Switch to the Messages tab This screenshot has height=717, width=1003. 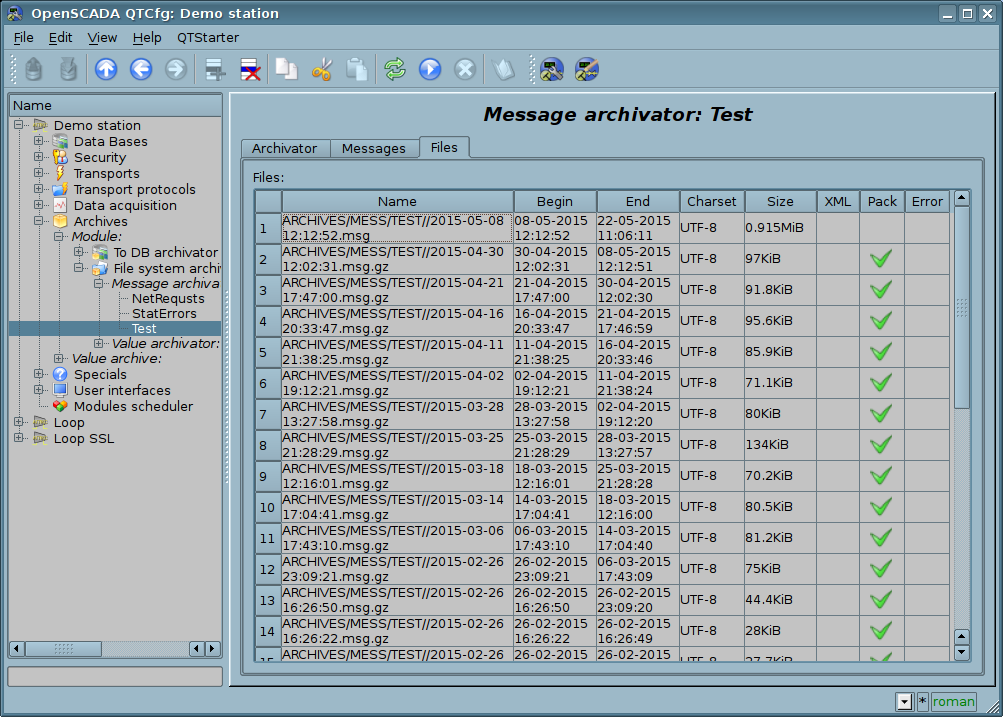click(373, 148)
